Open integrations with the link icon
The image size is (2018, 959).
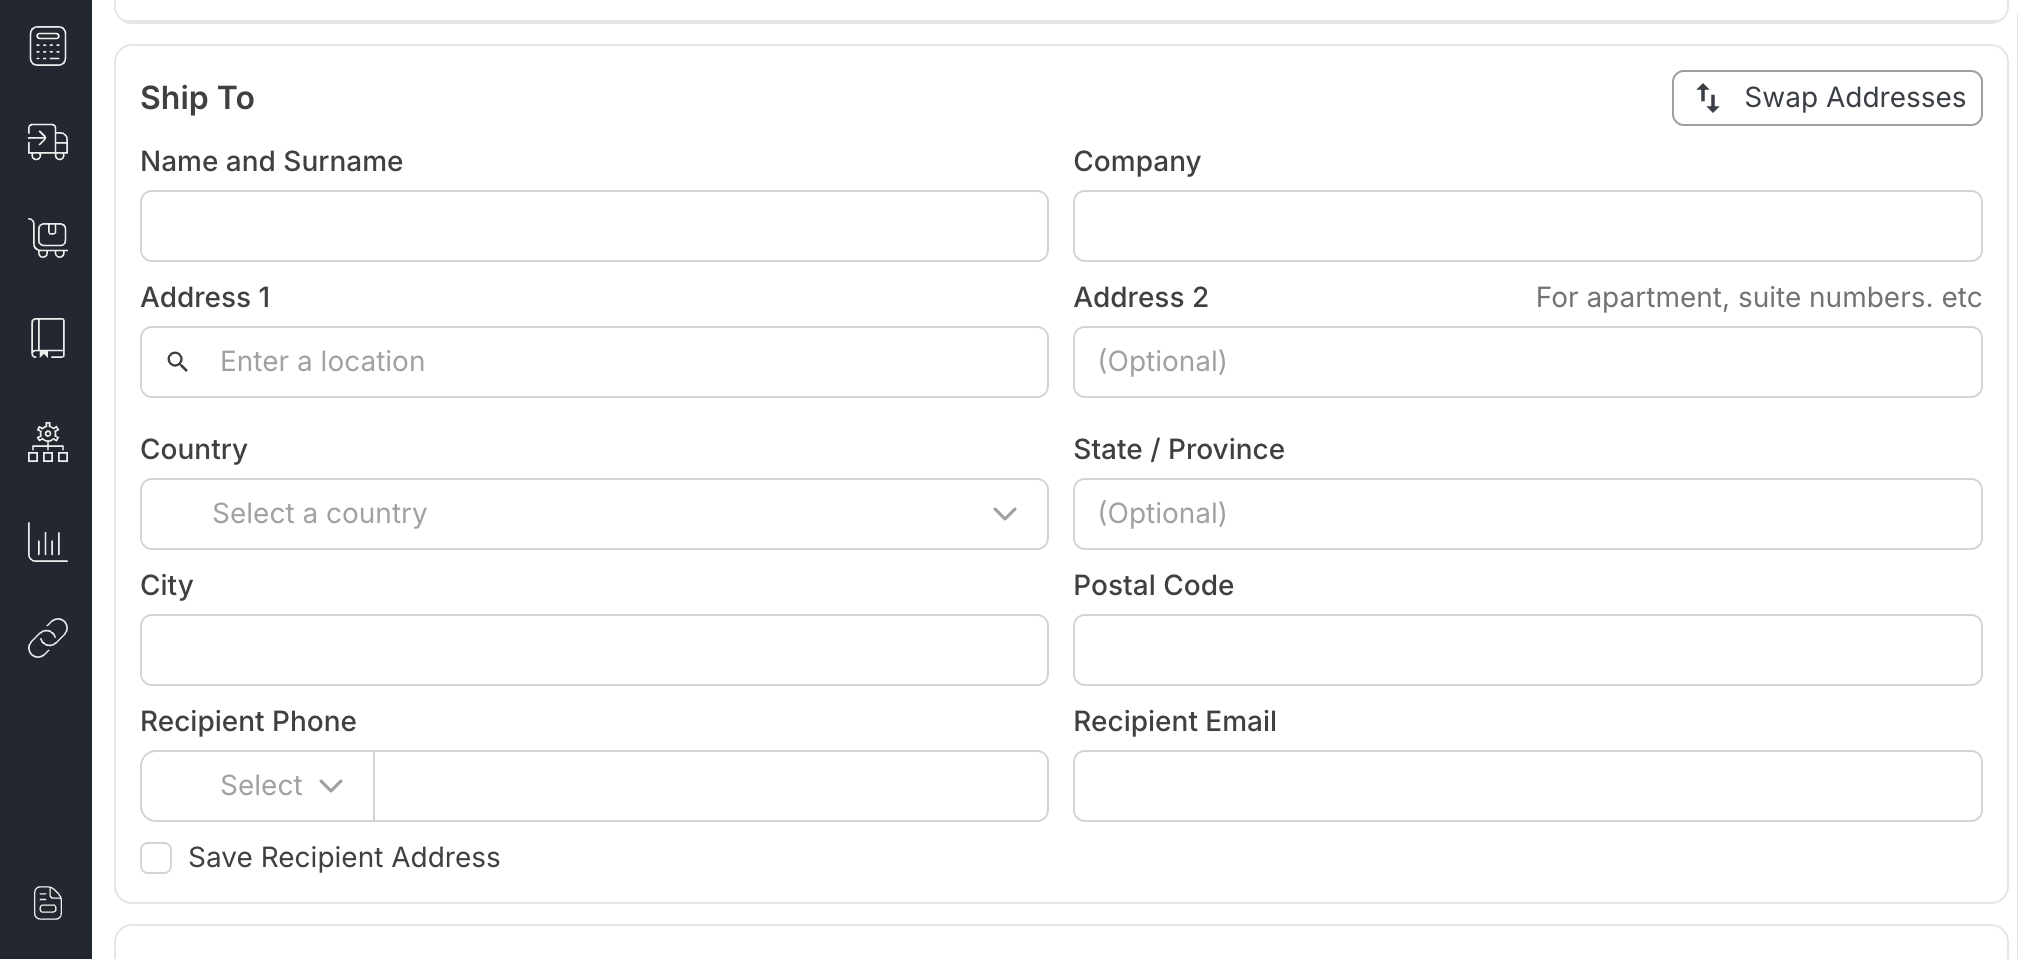(47, 637)
